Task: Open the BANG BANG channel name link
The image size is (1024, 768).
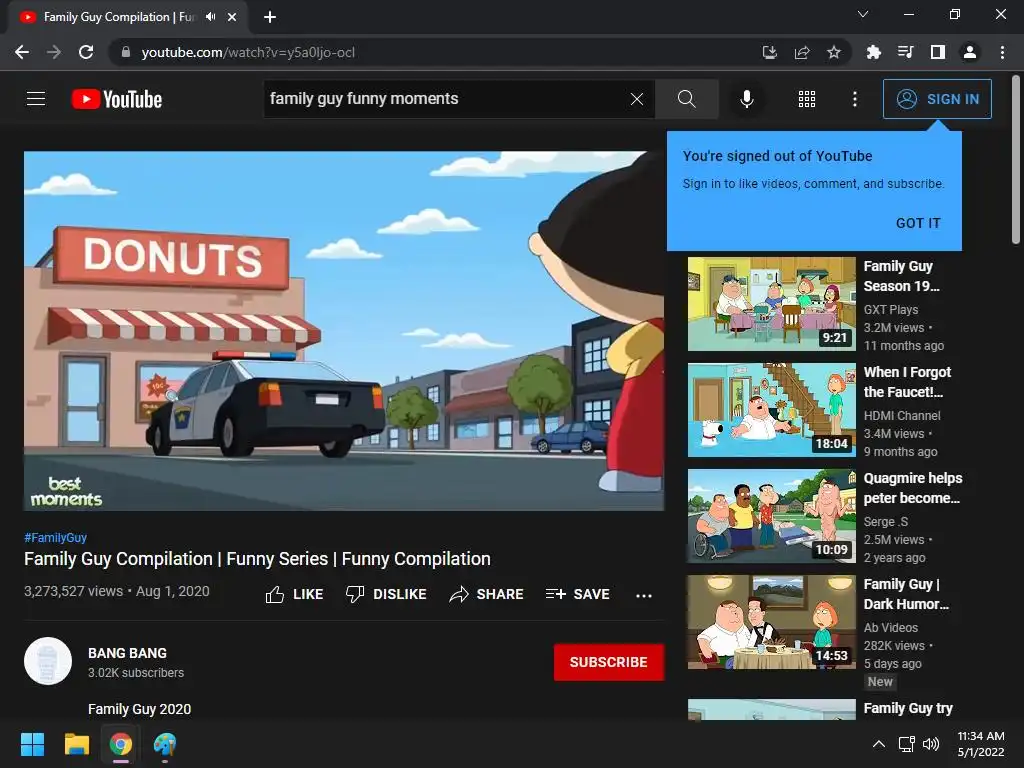Action: tap(127, 653)
